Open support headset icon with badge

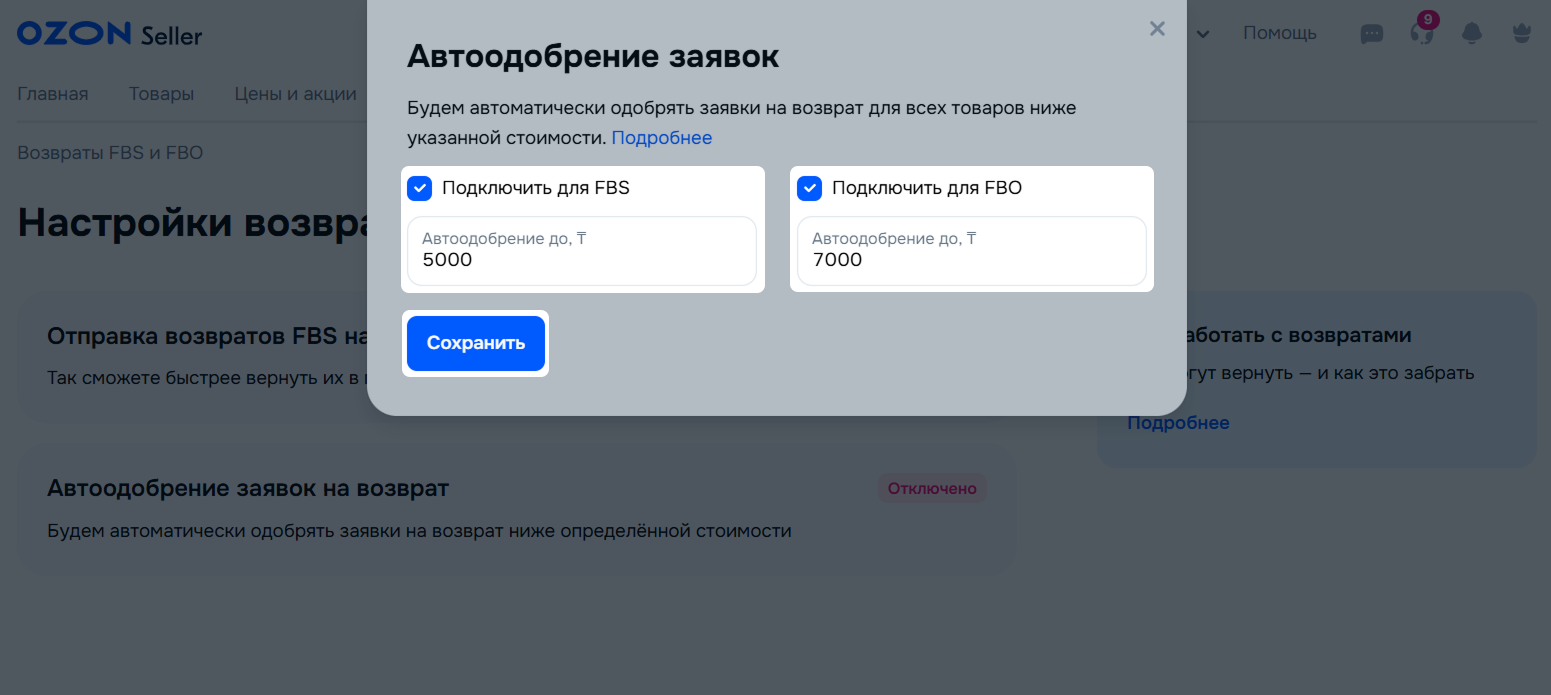point(1421,33)
